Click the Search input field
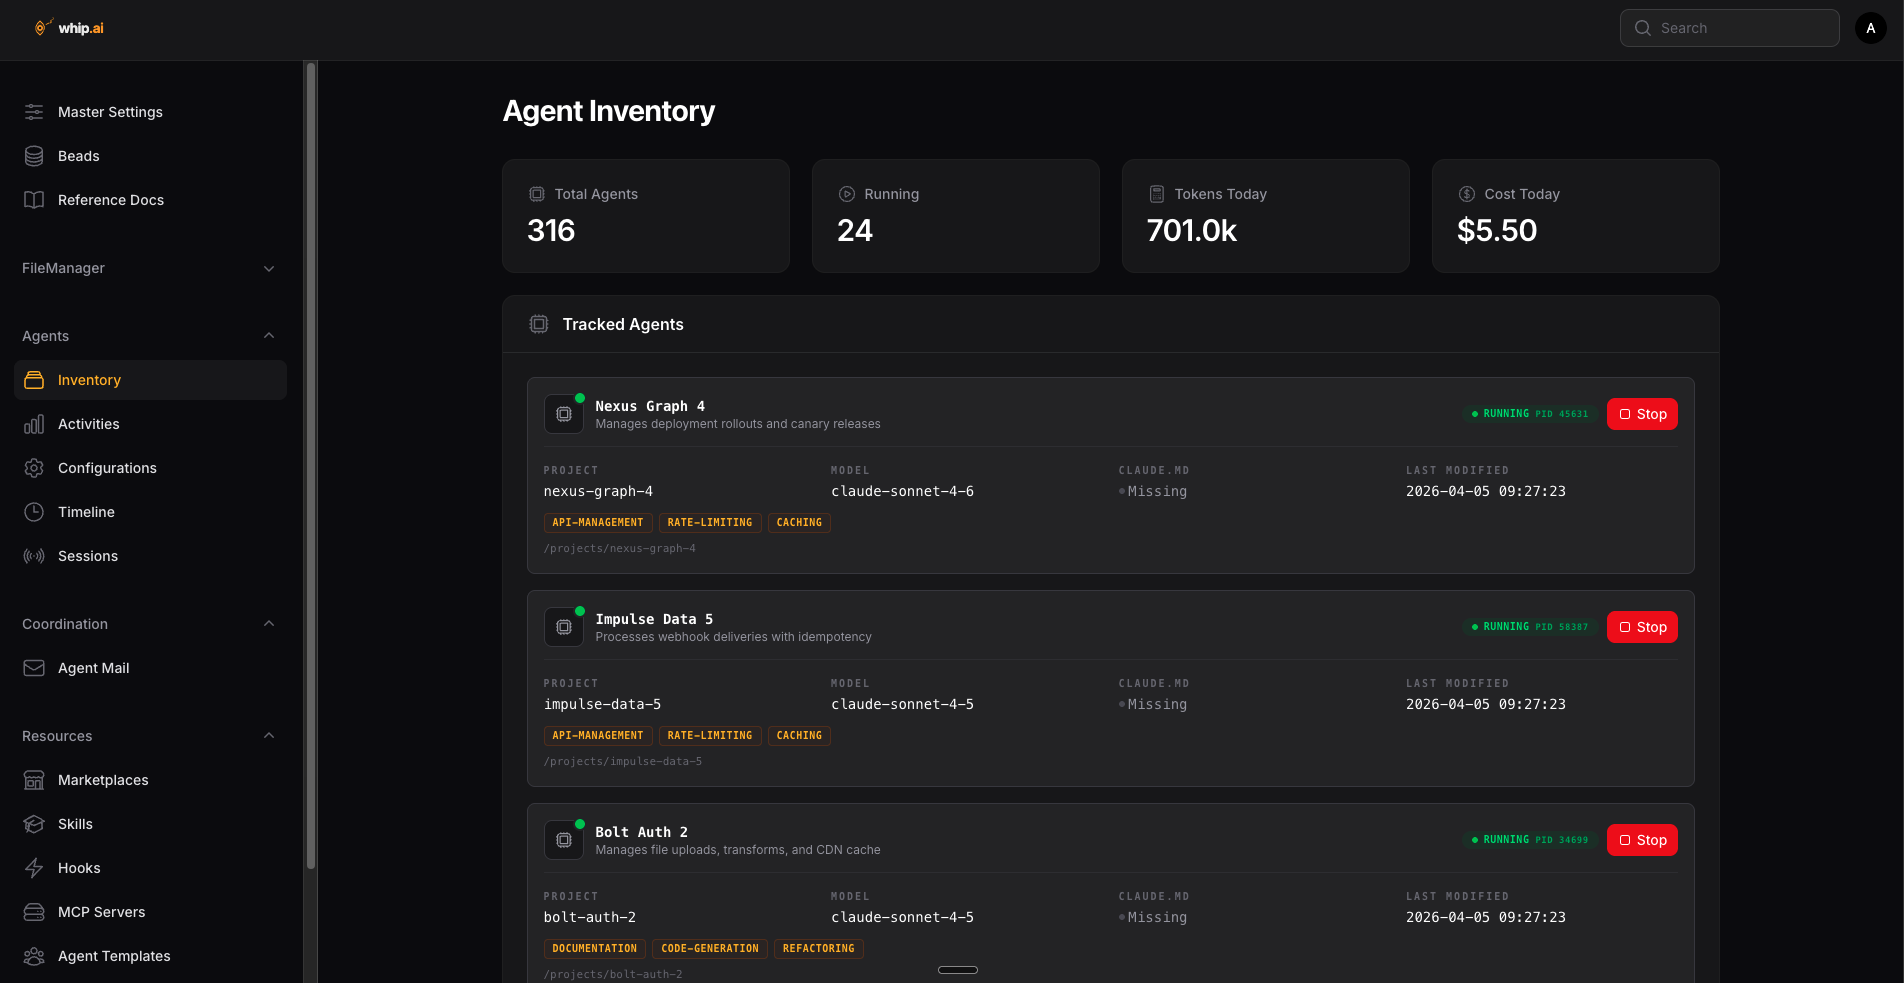This screenshot has width=1904, height=983. pos(1729,27)
